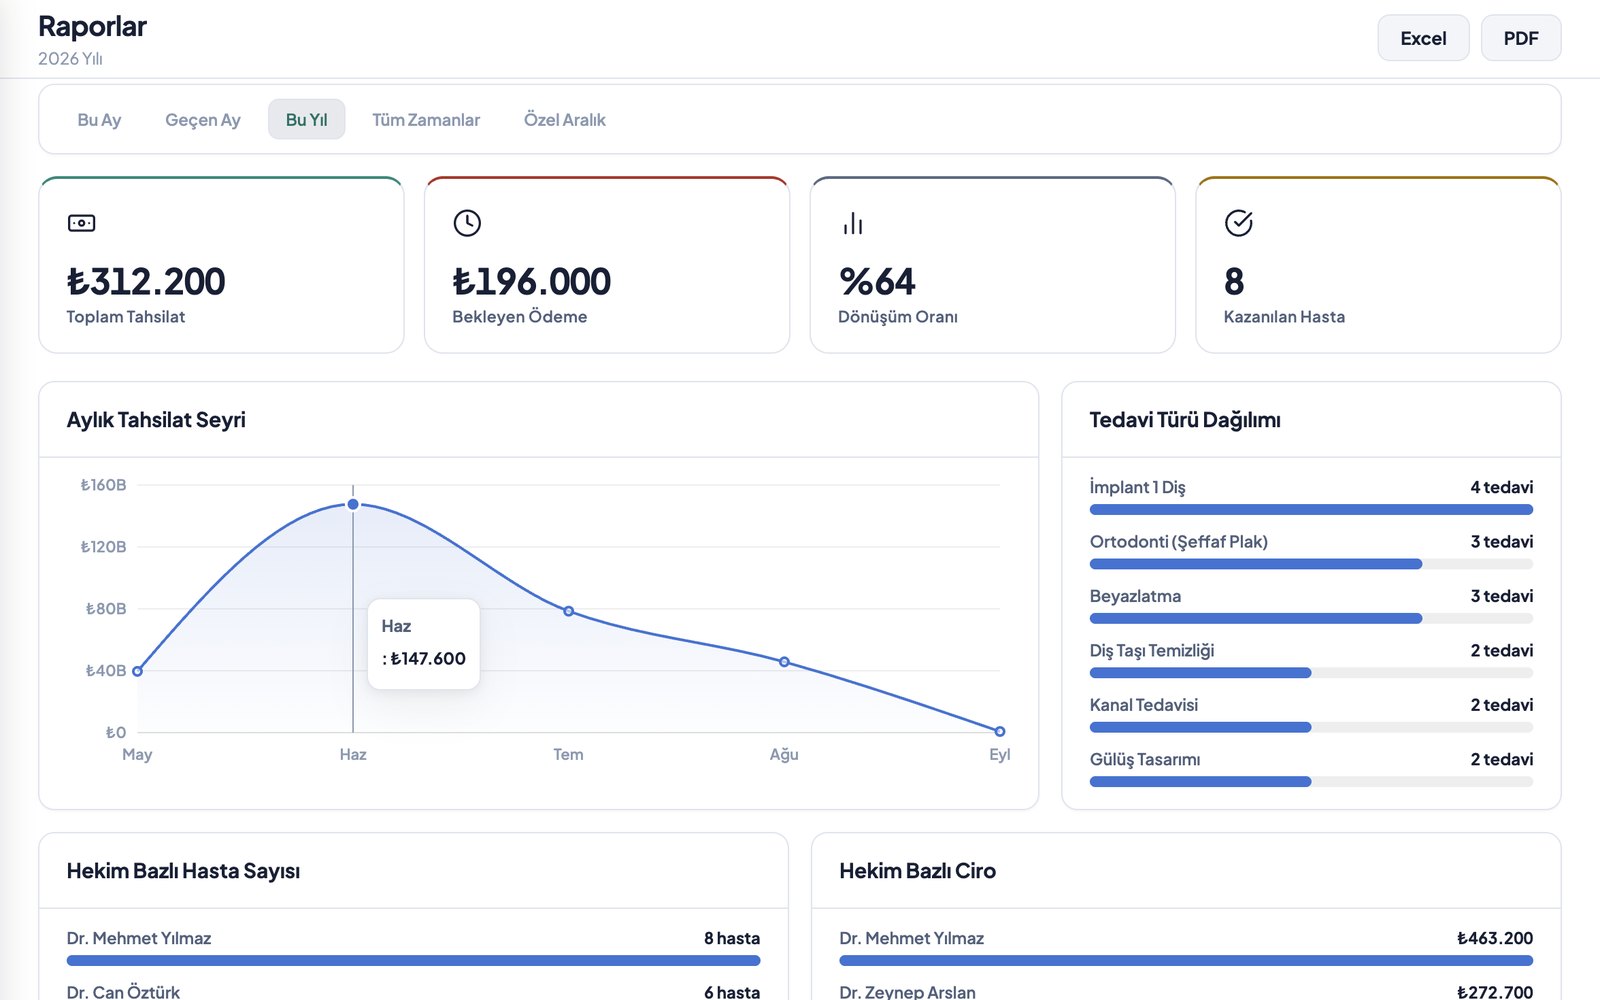Click the Haz data point on the chart
This screenshot has height=1000, width=1600.
click(353, 504)
